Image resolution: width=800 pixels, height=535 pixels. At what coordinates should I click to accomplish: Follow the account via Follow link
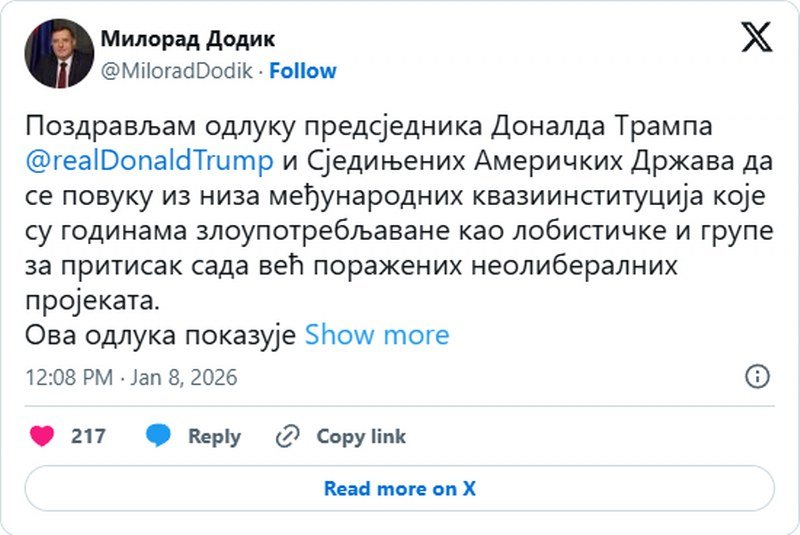pos(303,71)
